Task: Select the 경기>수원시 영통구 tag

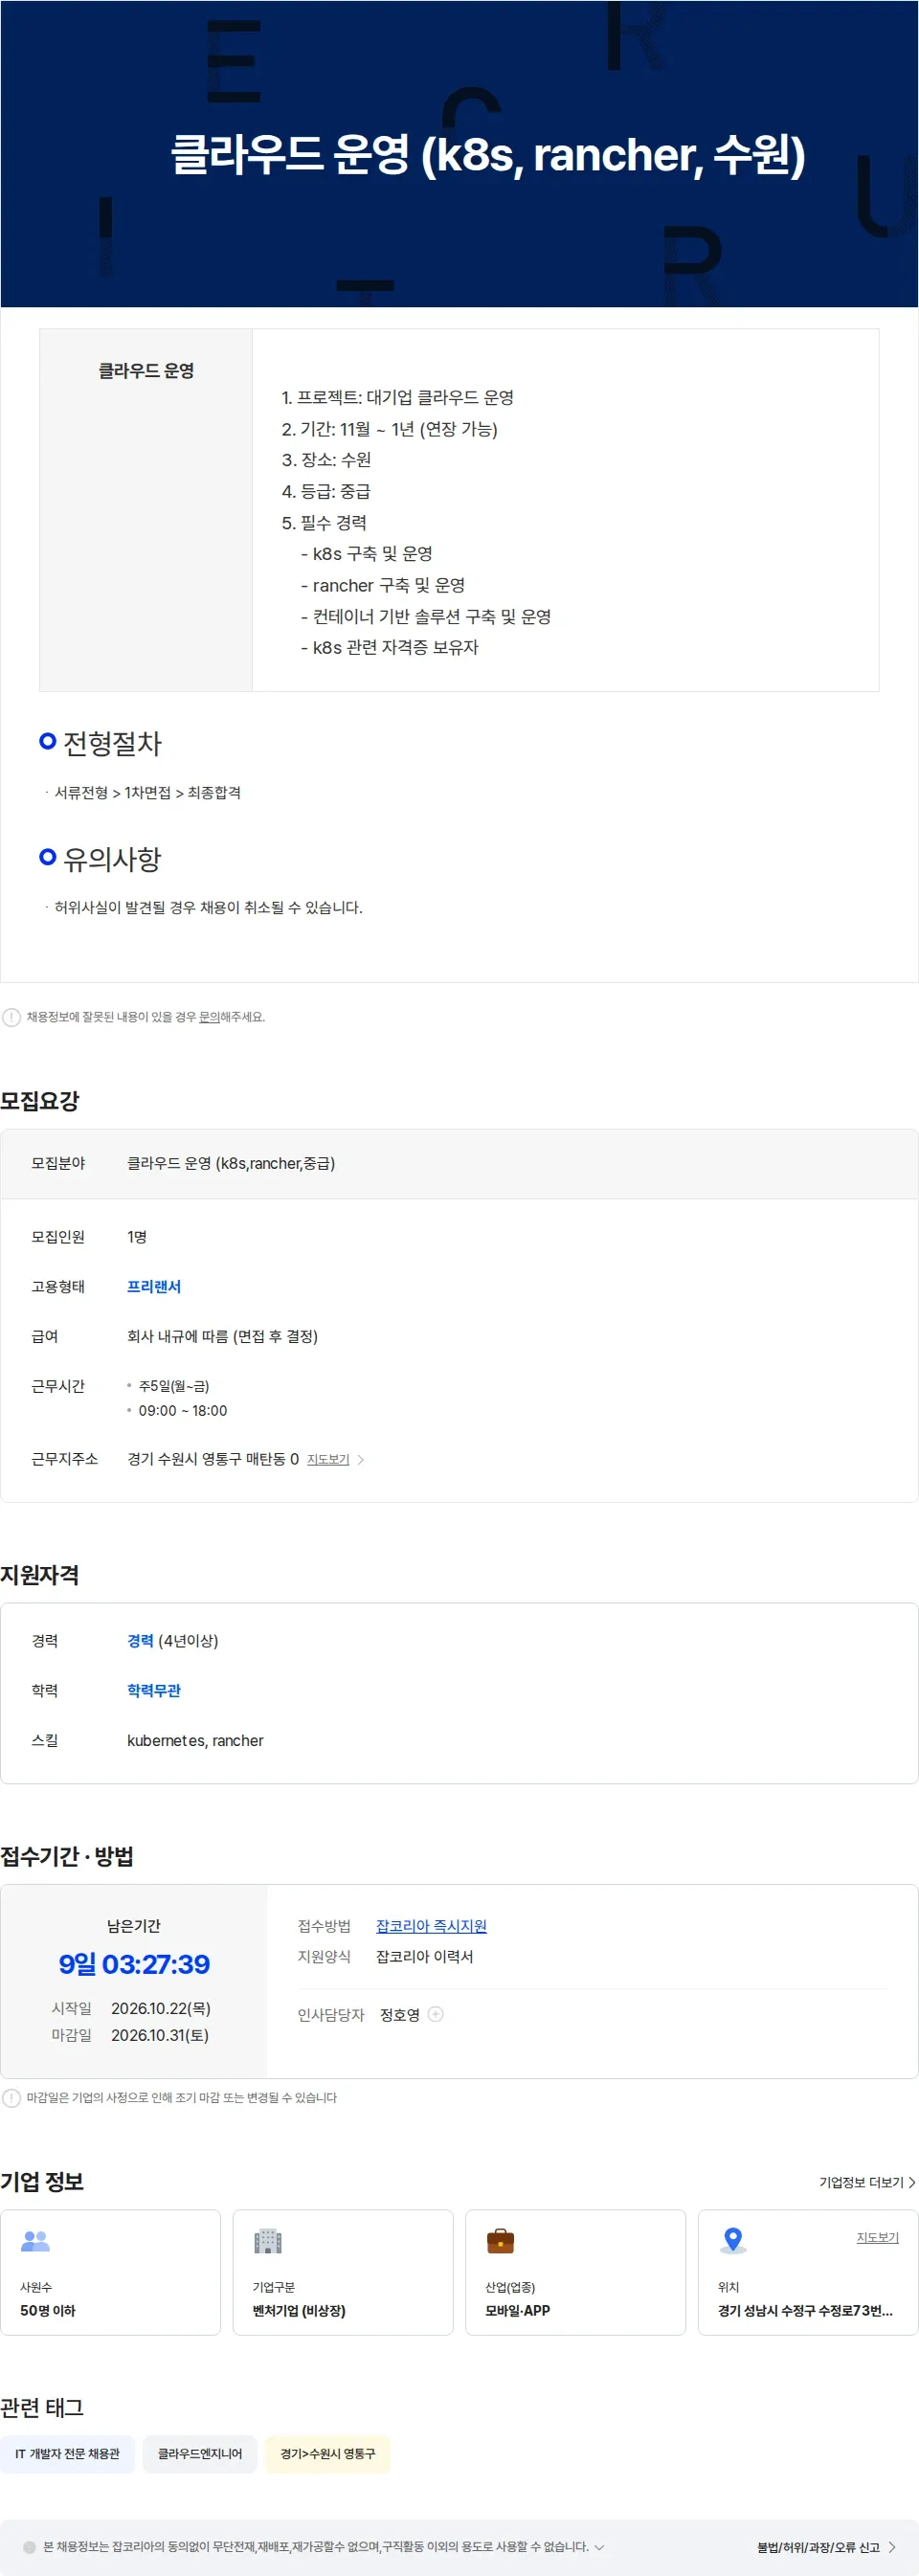Action: click(328, 2453)
